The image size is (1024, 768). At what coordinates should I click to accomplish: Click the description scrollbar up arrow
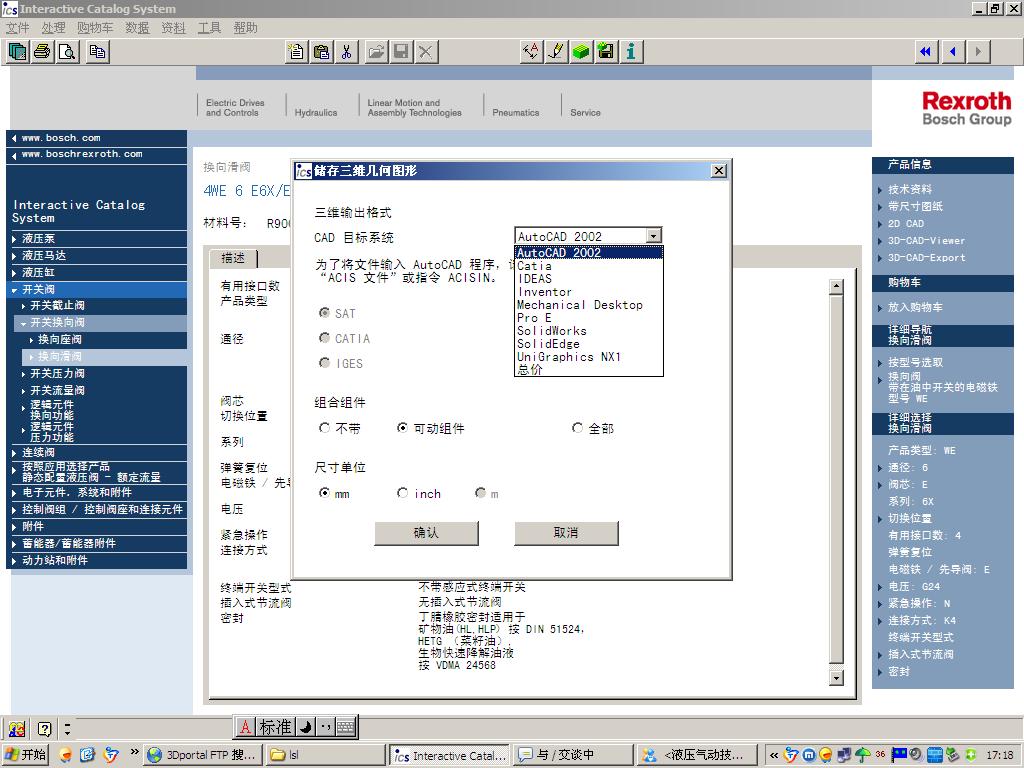pyautogui.click(x=836, y=286)
